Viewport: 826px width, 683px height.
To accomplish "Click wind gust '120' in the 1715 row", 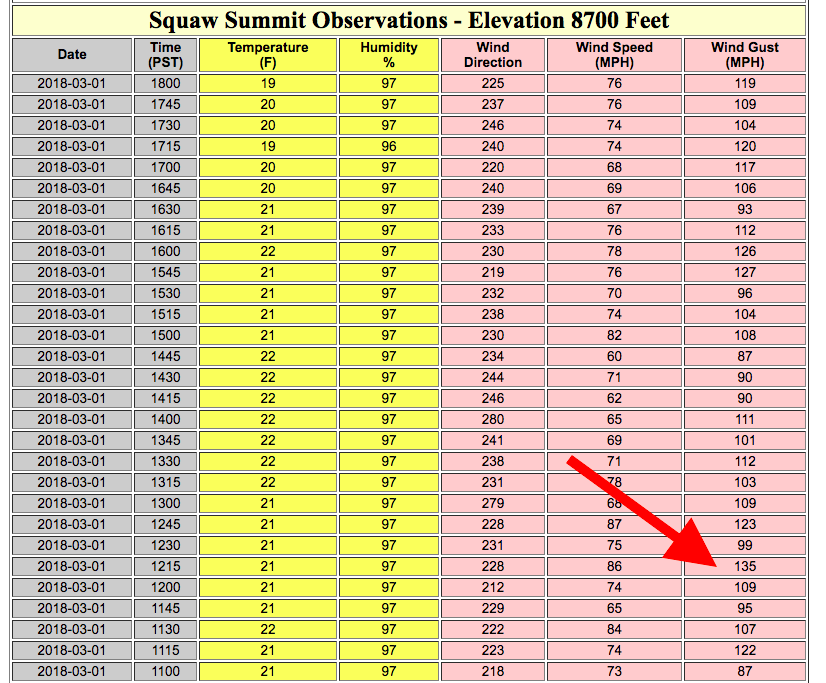I will 745,147.
